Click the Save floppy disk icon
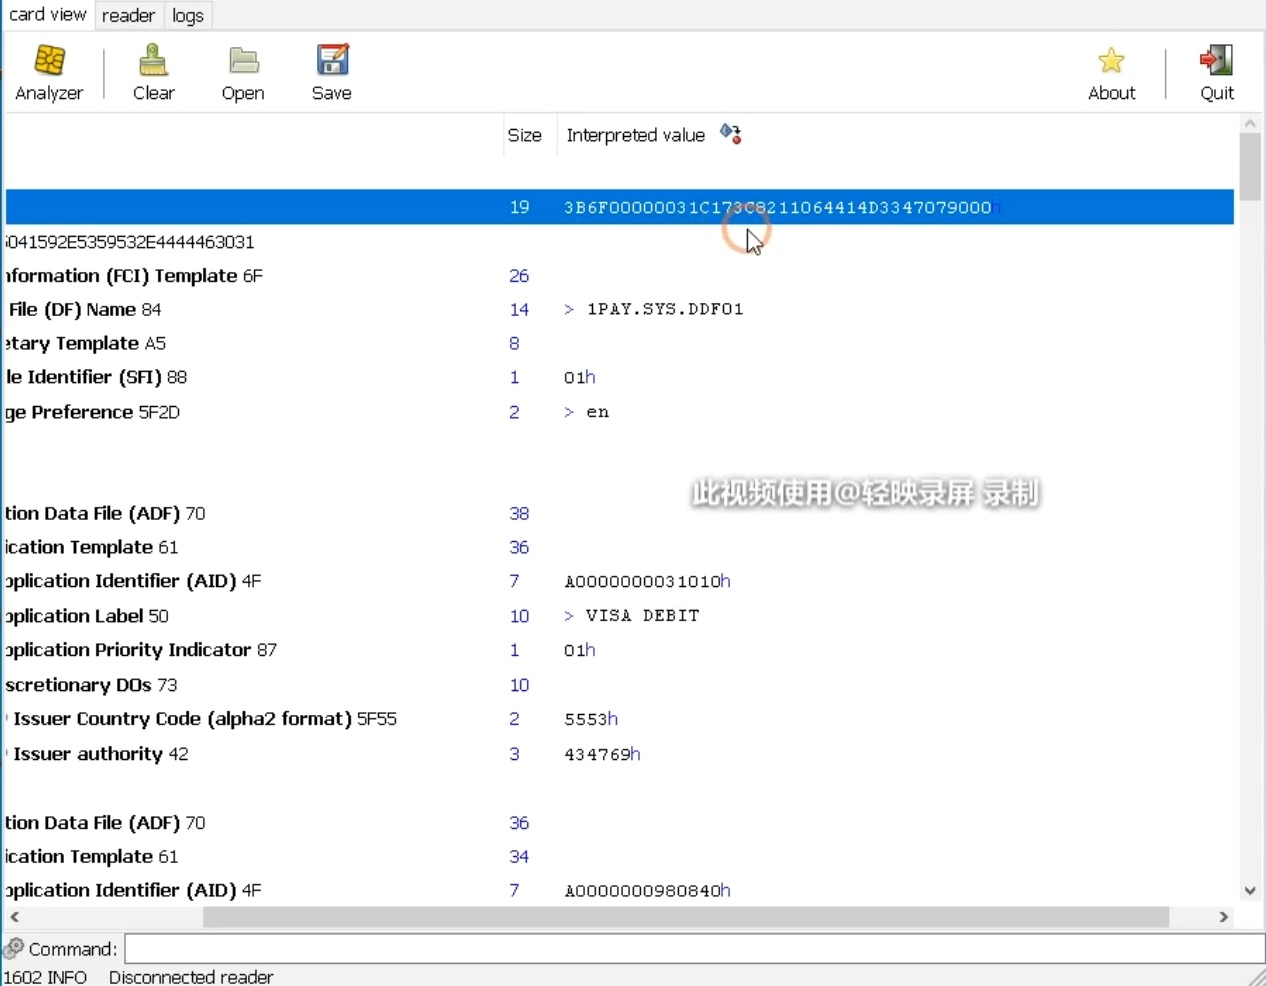This screenshot has height=986, width=1266. (332, 62)
